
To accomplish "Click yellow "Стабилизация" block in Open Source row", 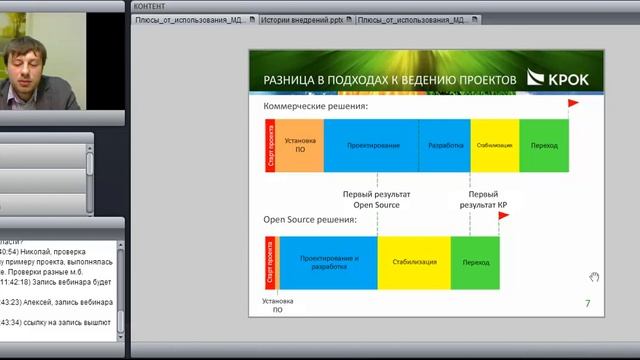I will pyautogui.click(x=414, y=262).
